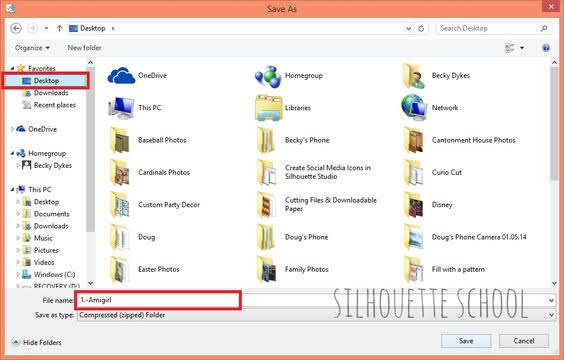This screenshot has width=564, height=360.
Task: Expand Documents under This PC
Action: click(x=18, y=214)
